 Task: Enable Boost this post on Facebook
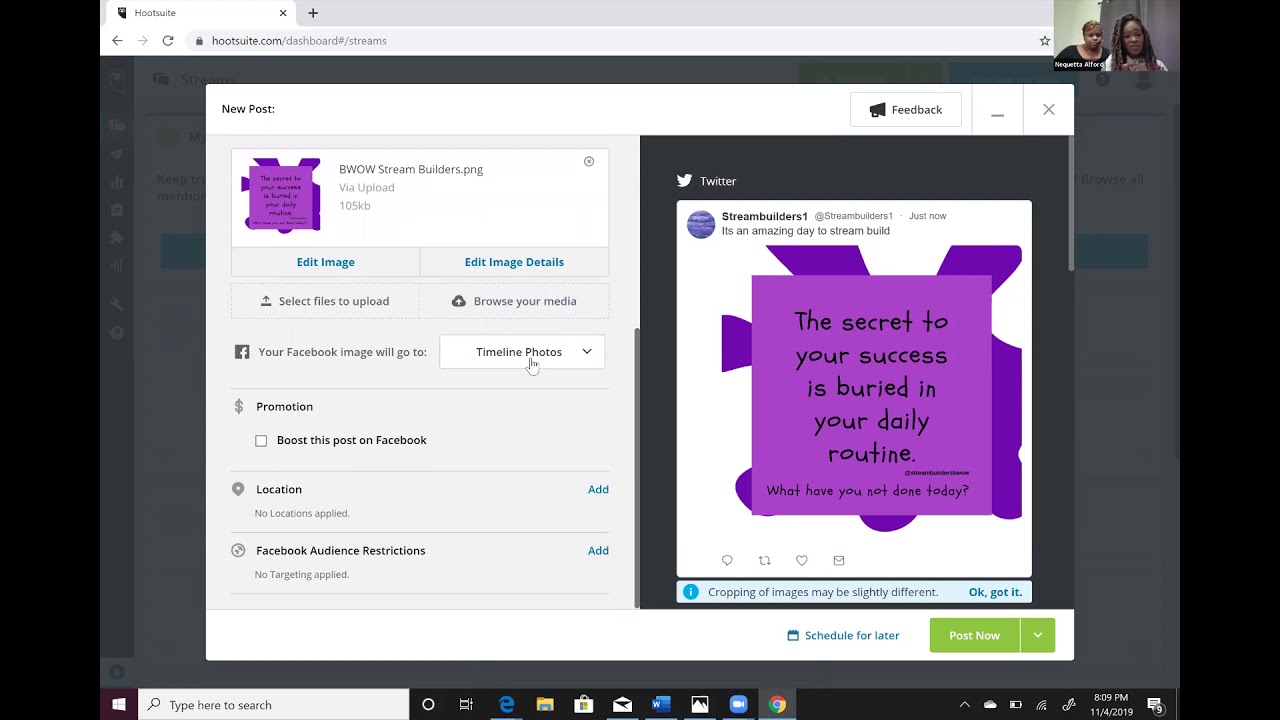coord(261,441)
